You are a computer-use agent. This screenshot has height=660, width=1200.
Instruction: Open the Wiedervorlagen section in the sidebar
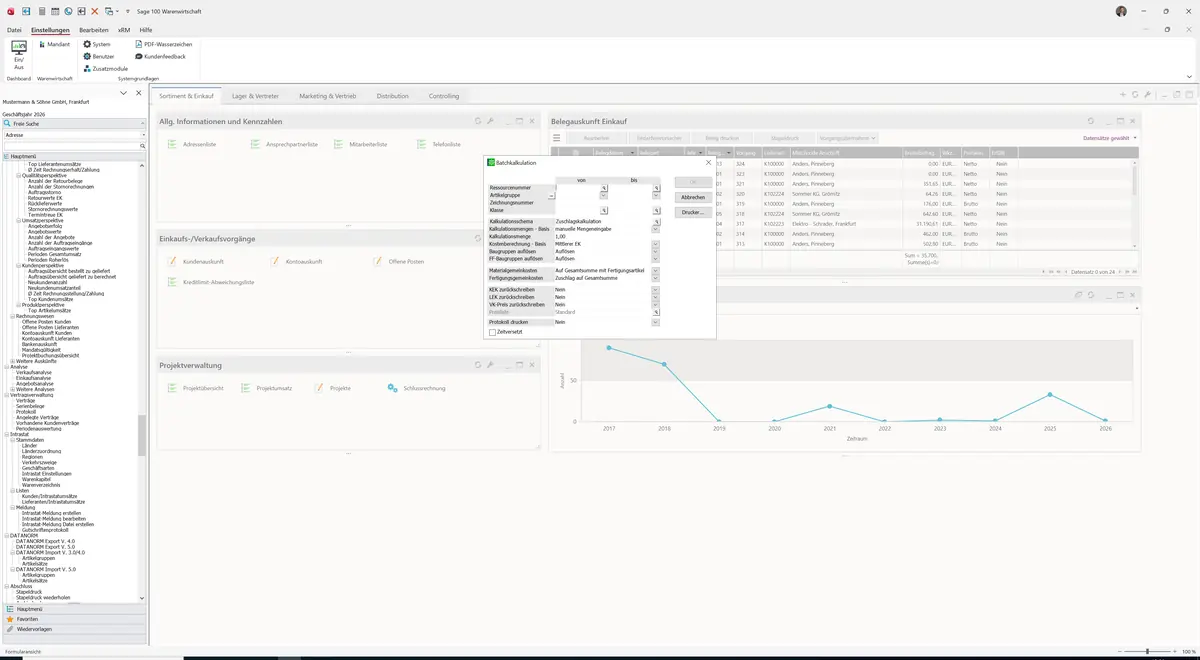(x=74, y=629)
